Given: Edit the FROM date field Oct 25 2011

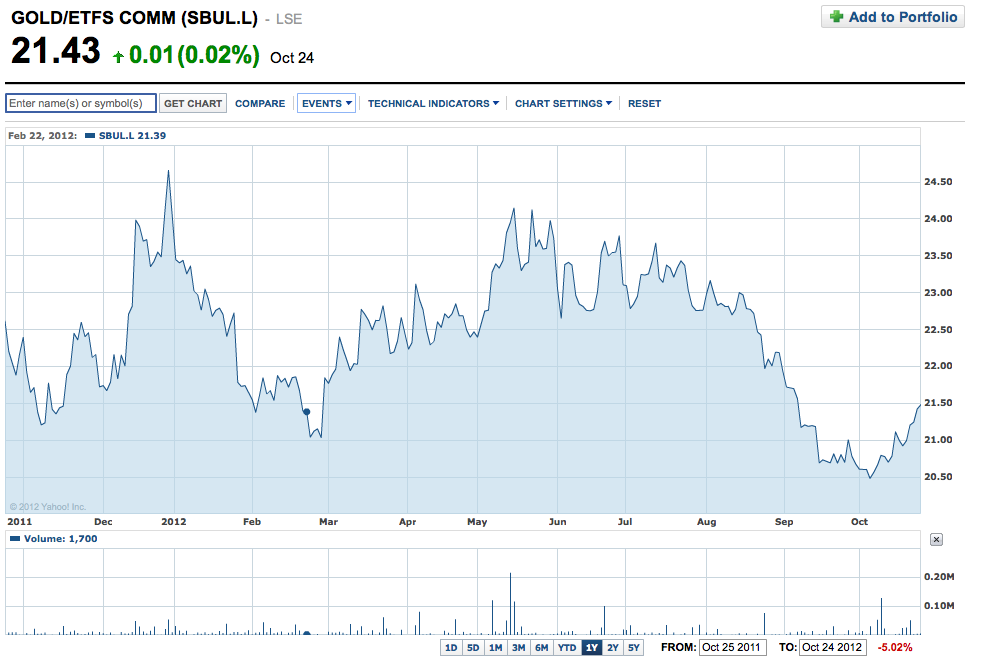Looking at the screenshot, I should (732, 647).
